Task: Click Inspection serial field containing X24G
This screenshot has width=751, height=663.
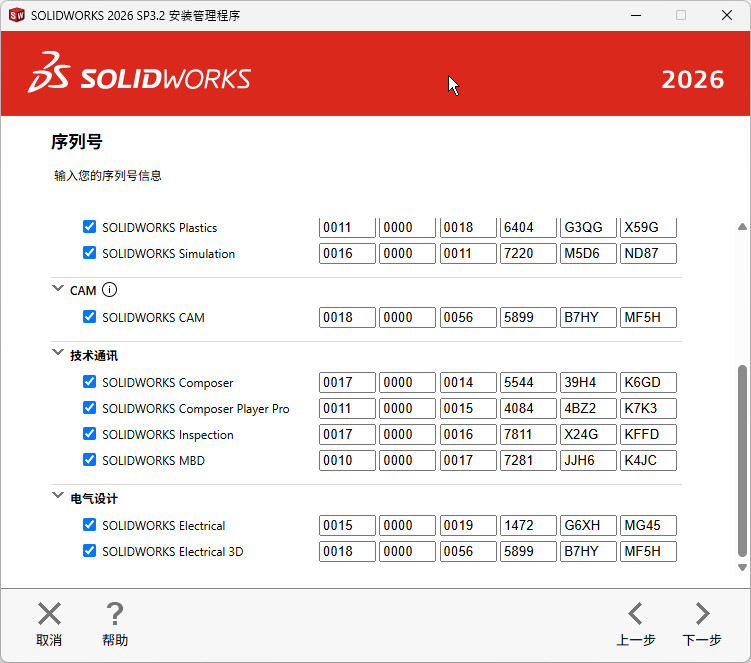Action: coord(588,434)
